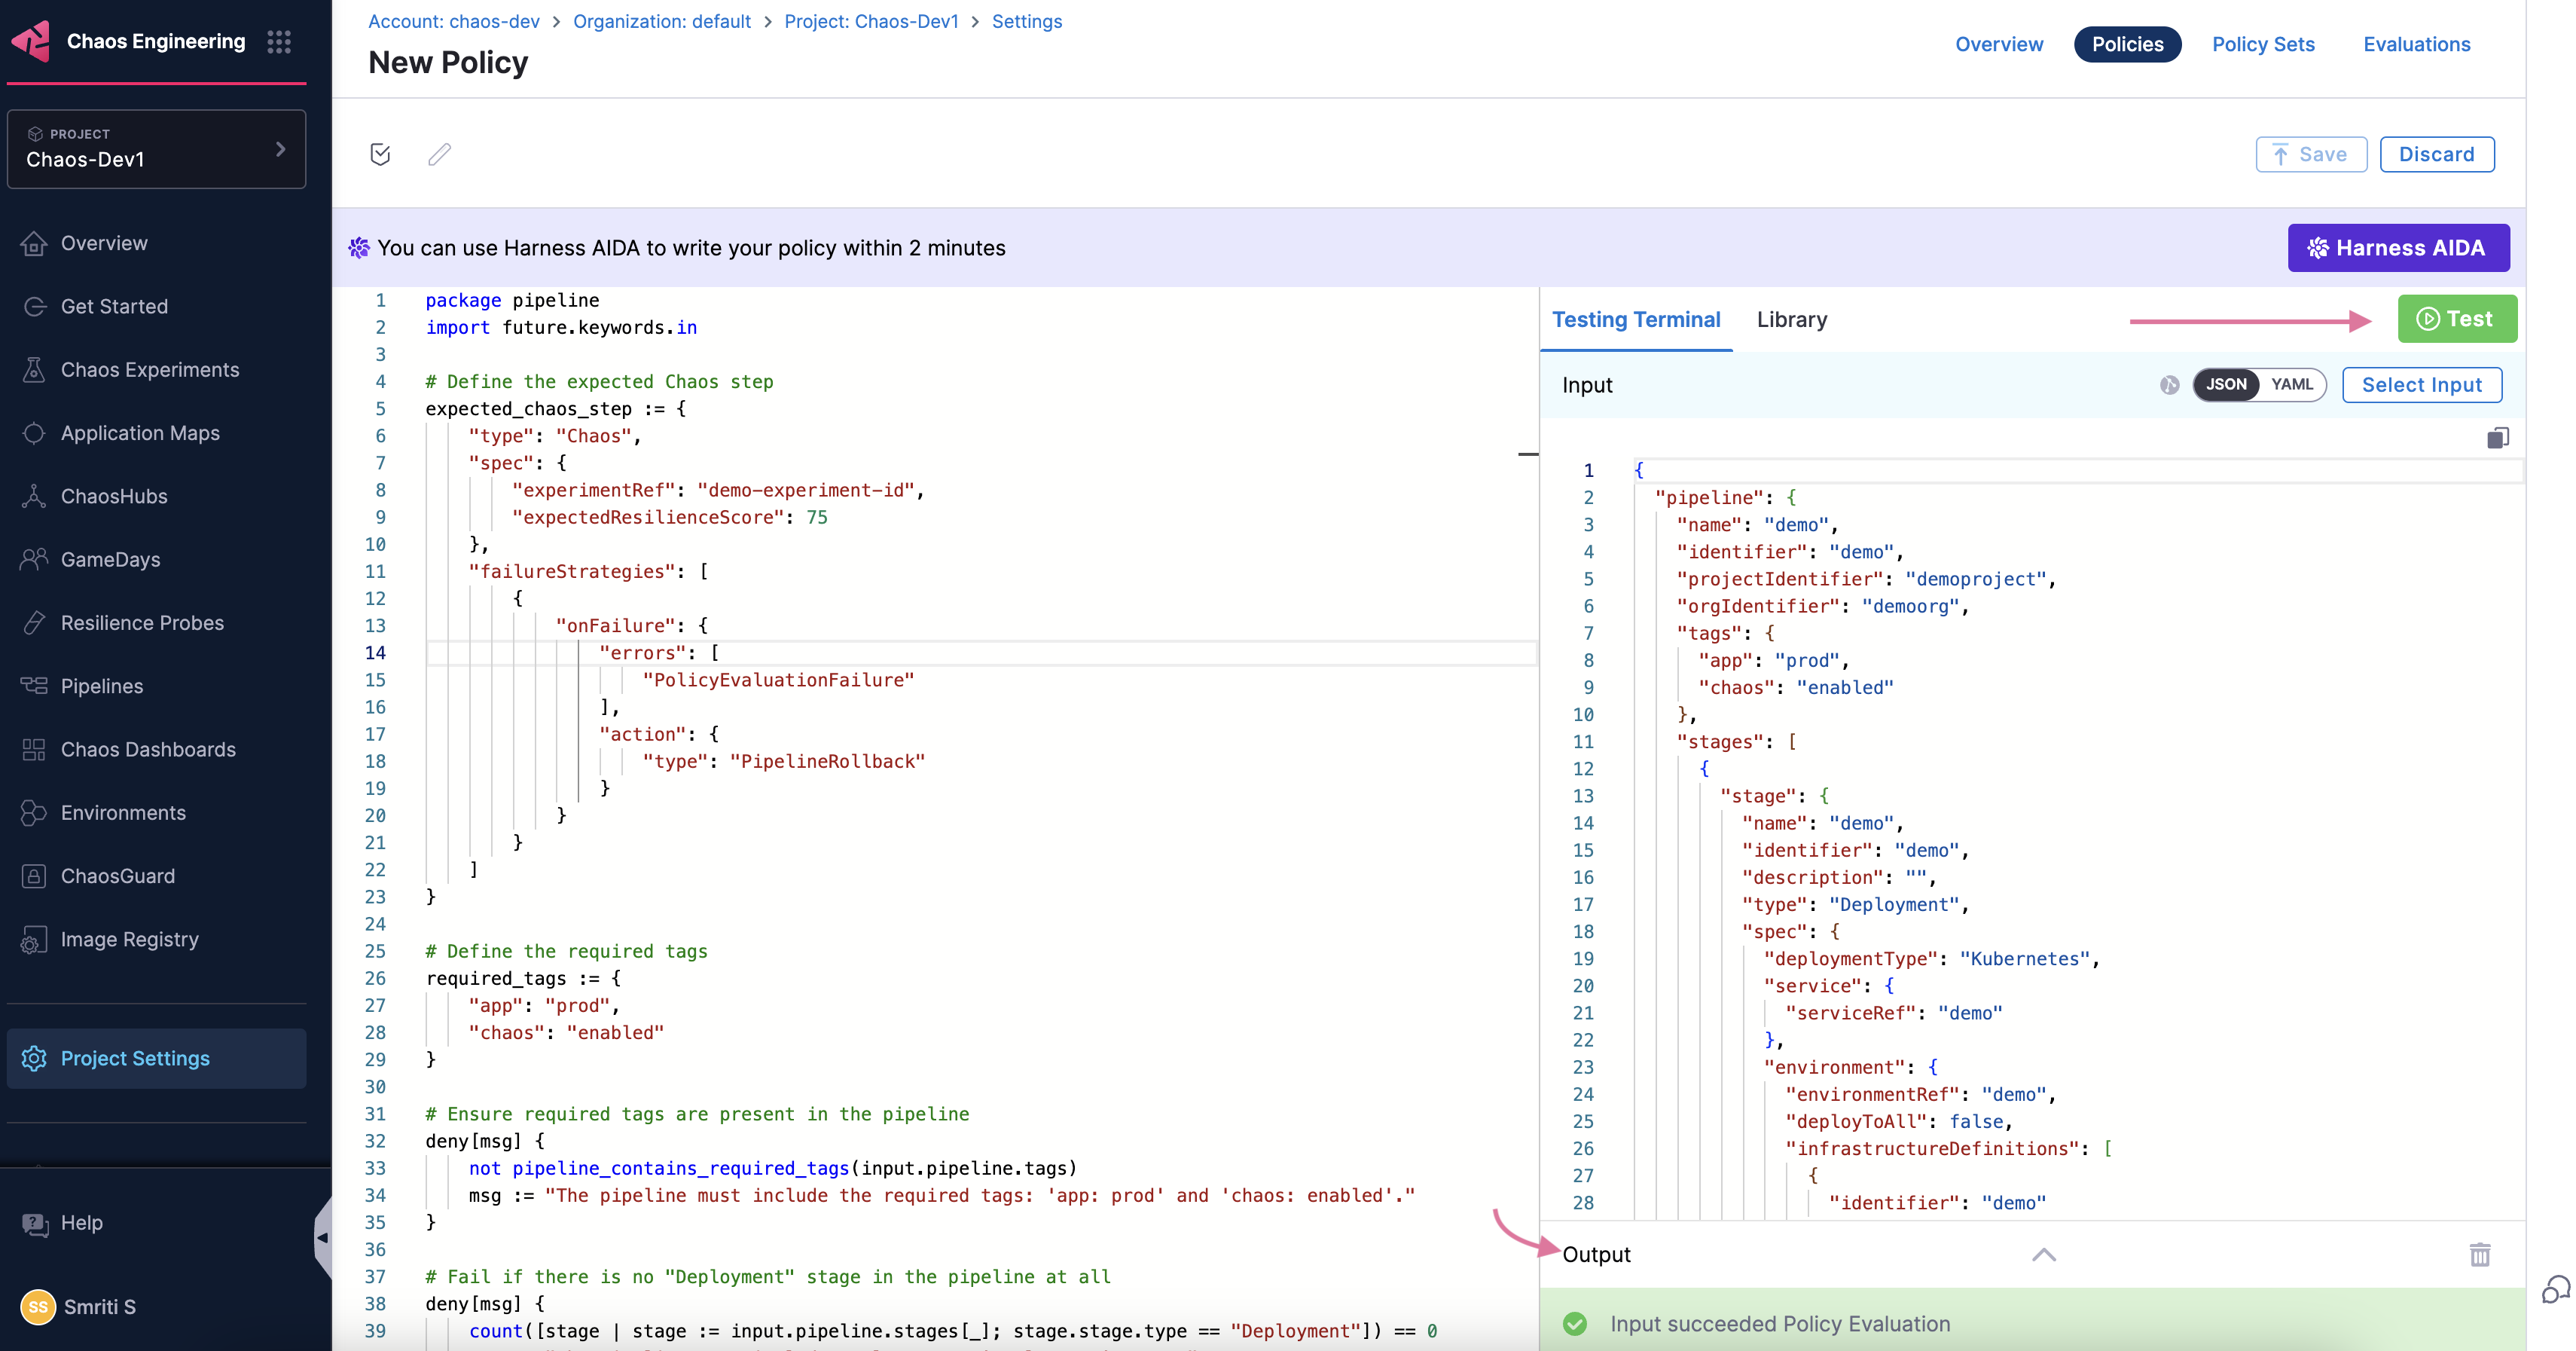Switch to the Library tab
The image size is (2576, 1351).
1791,320
